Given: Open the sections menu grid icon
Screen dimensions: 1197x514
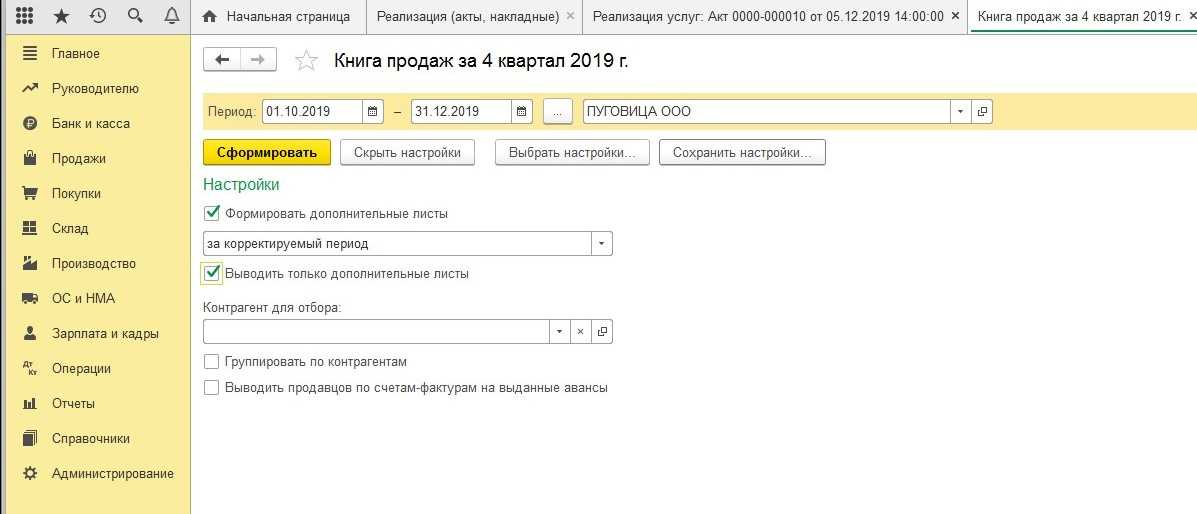Looking at the screenshot, I should coord(25,17).
